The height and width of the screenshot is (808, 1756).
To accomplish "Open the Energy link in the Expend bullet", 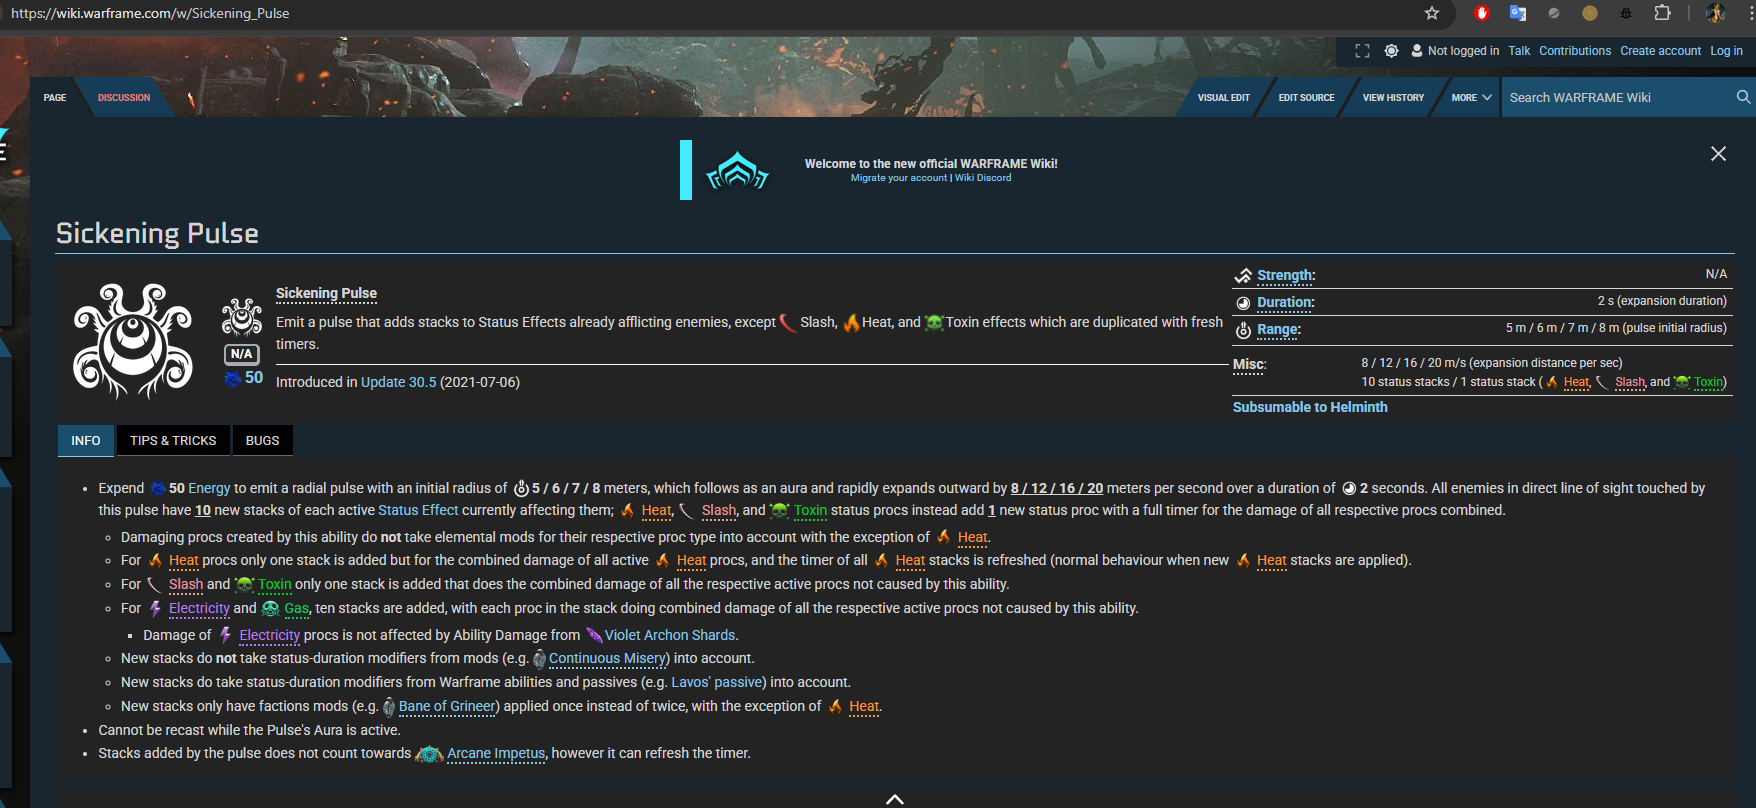I will tap(209, 488).
